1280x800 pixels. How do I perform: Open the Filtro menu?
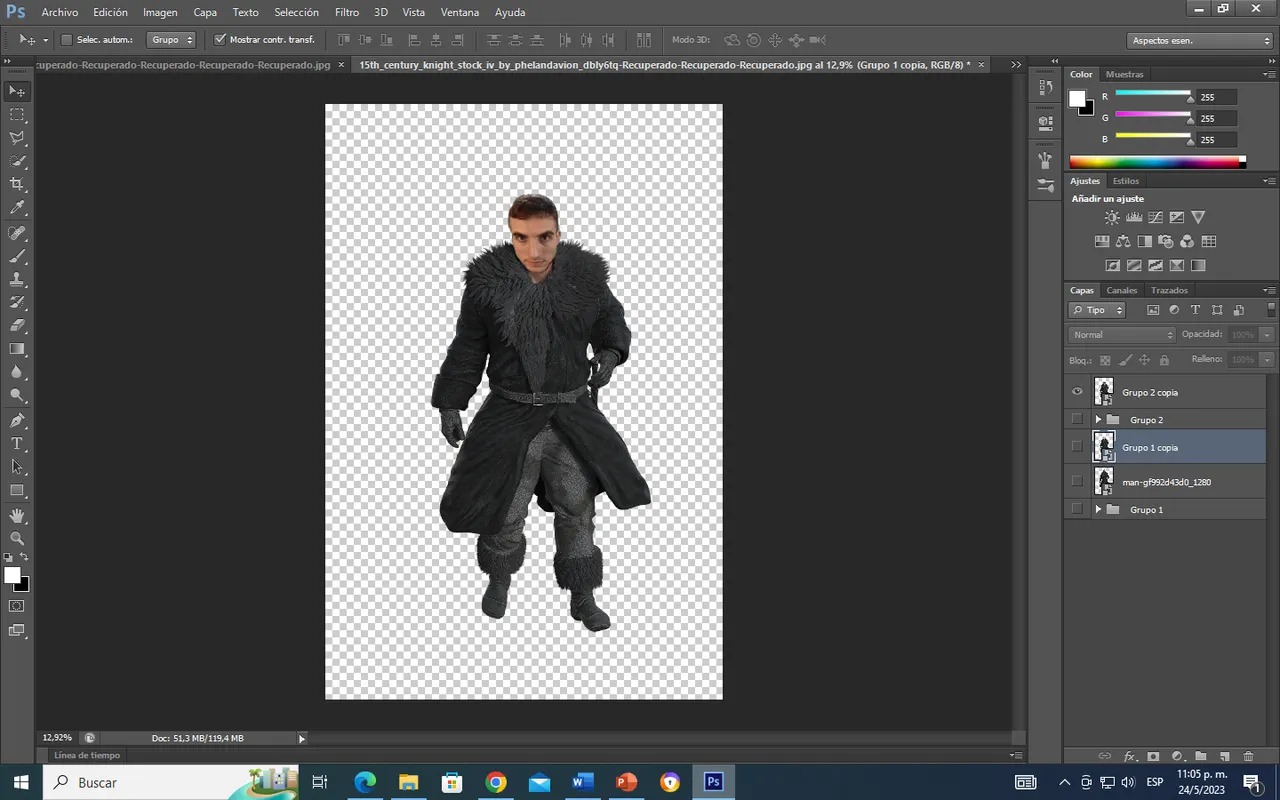pos(347,13)
